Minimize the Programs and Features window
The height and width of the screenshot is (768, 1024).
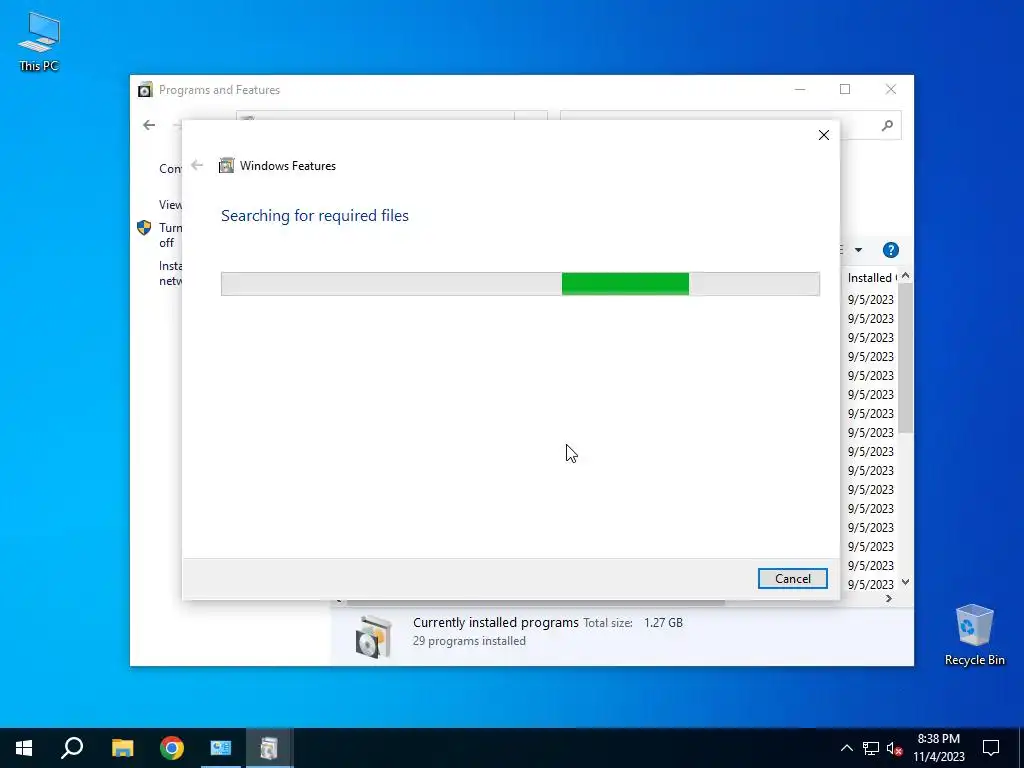(800, 89)
